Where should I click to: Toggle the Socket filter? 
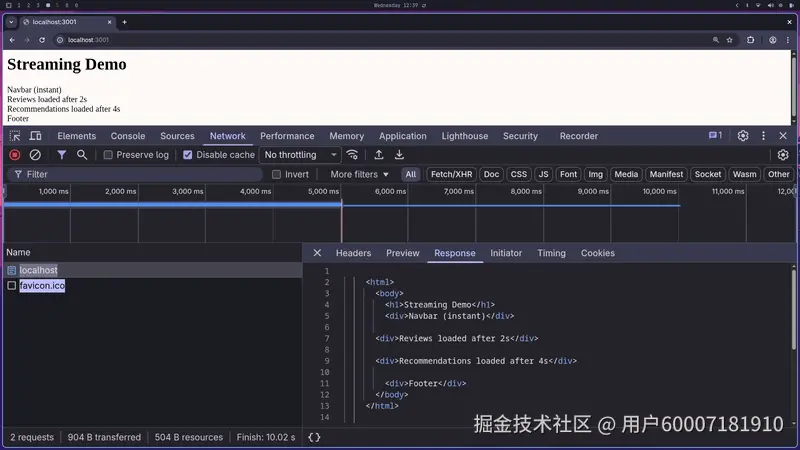(708, 174)
